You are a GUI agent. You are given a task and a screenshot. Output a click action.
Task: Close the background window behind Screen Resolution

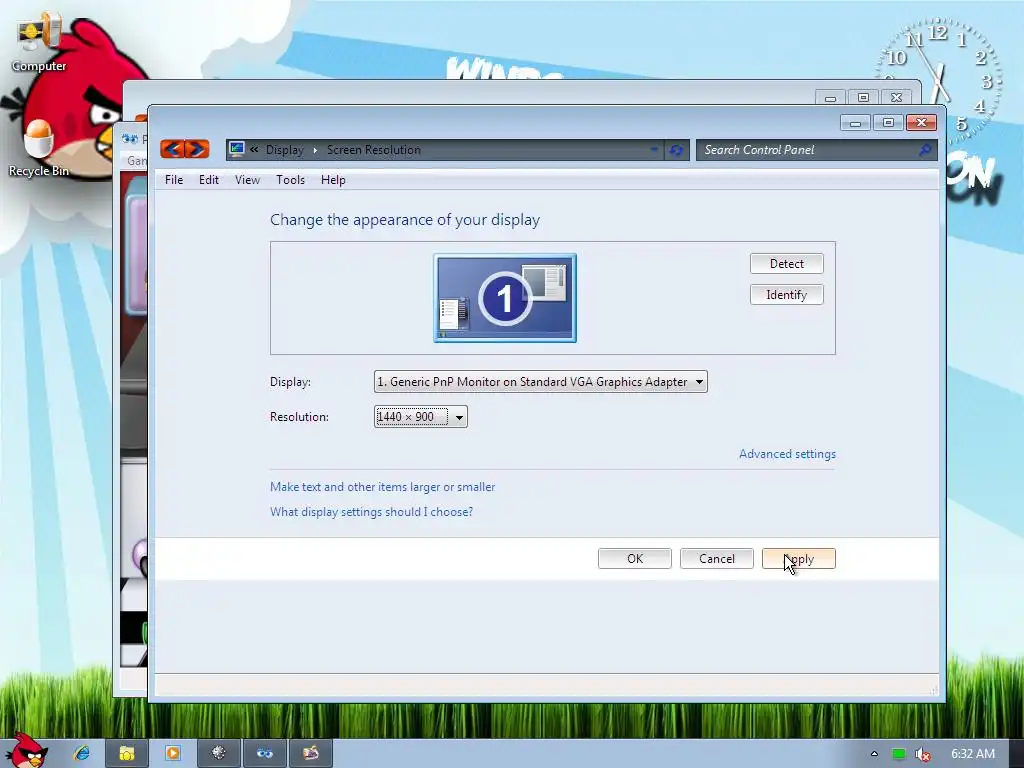[897, 98]
